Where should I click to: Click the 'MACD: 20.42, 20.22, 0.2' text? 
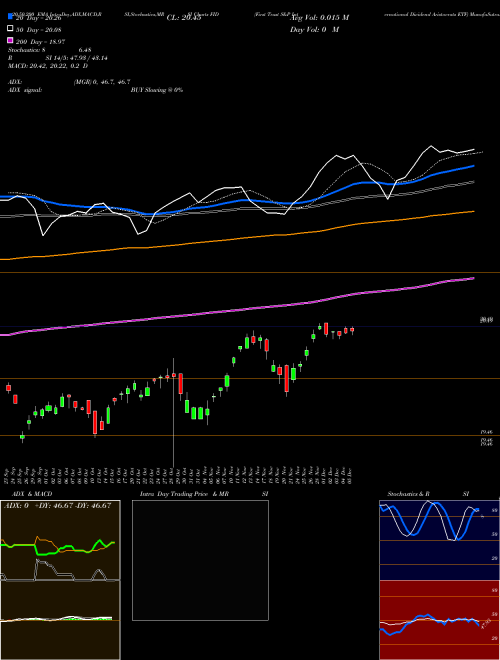tap(44, 66)
